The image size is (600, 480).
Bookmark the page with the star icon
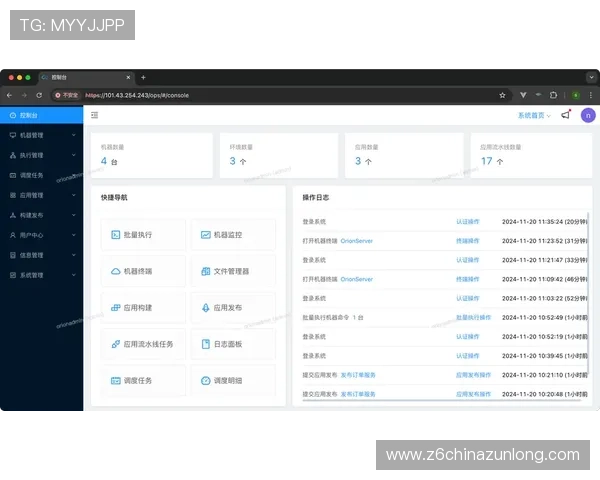coord(502,95)
